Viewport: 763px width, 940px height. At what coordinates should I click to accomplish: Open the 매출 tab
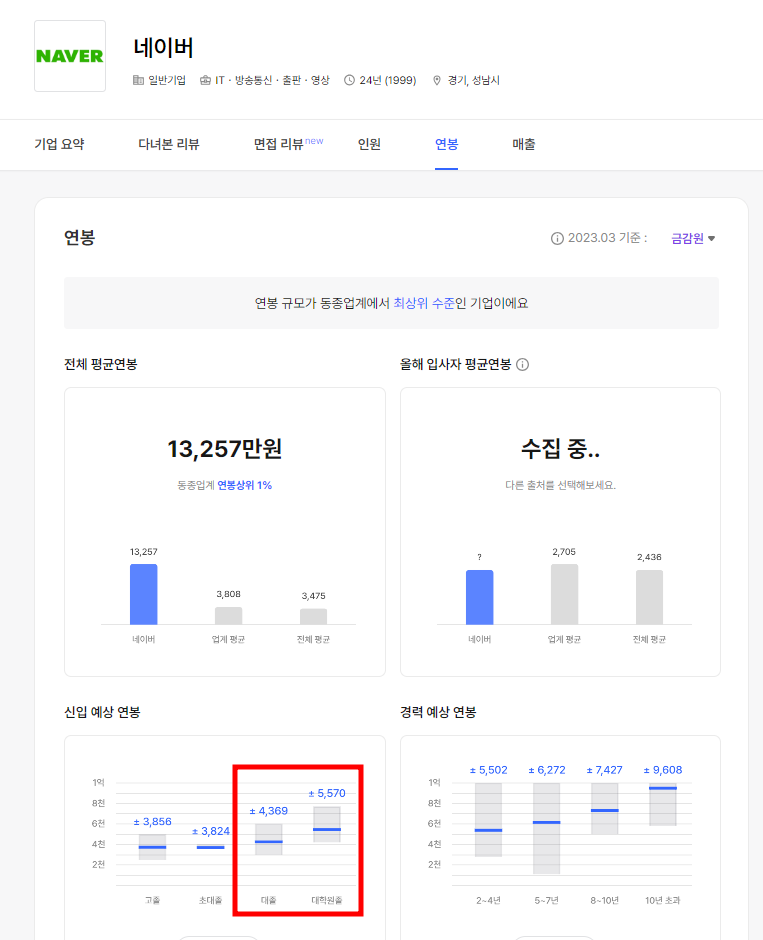pos(524,144)
